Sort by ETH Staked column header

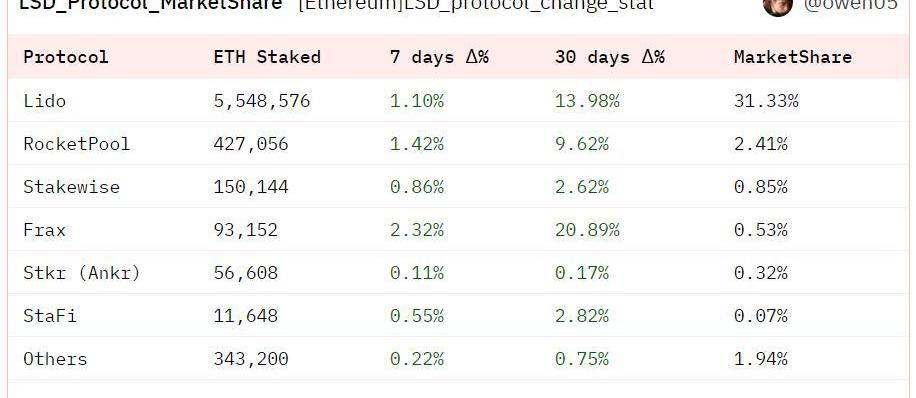pyautogui.click(x=267, y=57)
